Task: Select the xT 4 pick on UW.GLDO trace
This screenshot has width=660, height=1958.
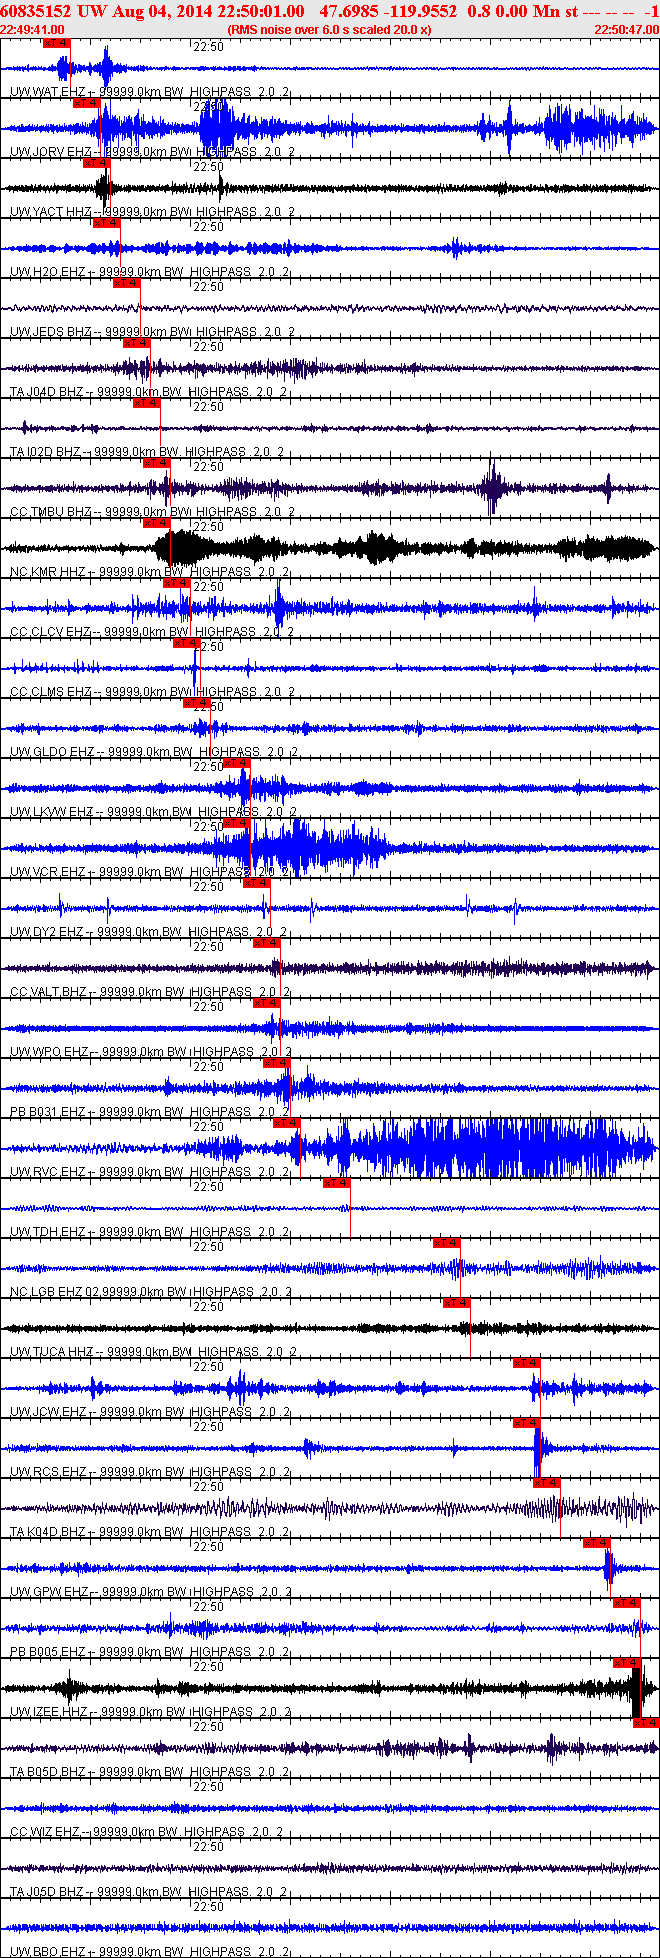Action: 197,703
